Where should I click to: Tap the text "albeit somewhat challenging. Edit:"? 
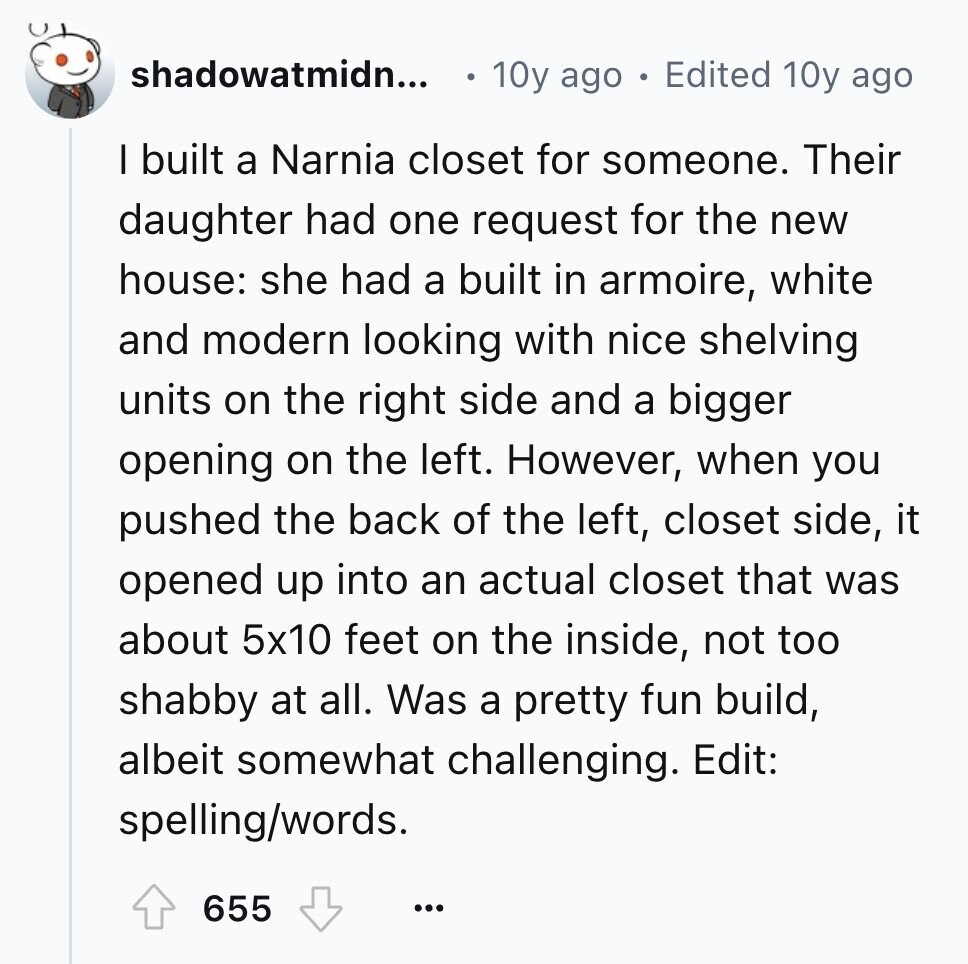448,760
